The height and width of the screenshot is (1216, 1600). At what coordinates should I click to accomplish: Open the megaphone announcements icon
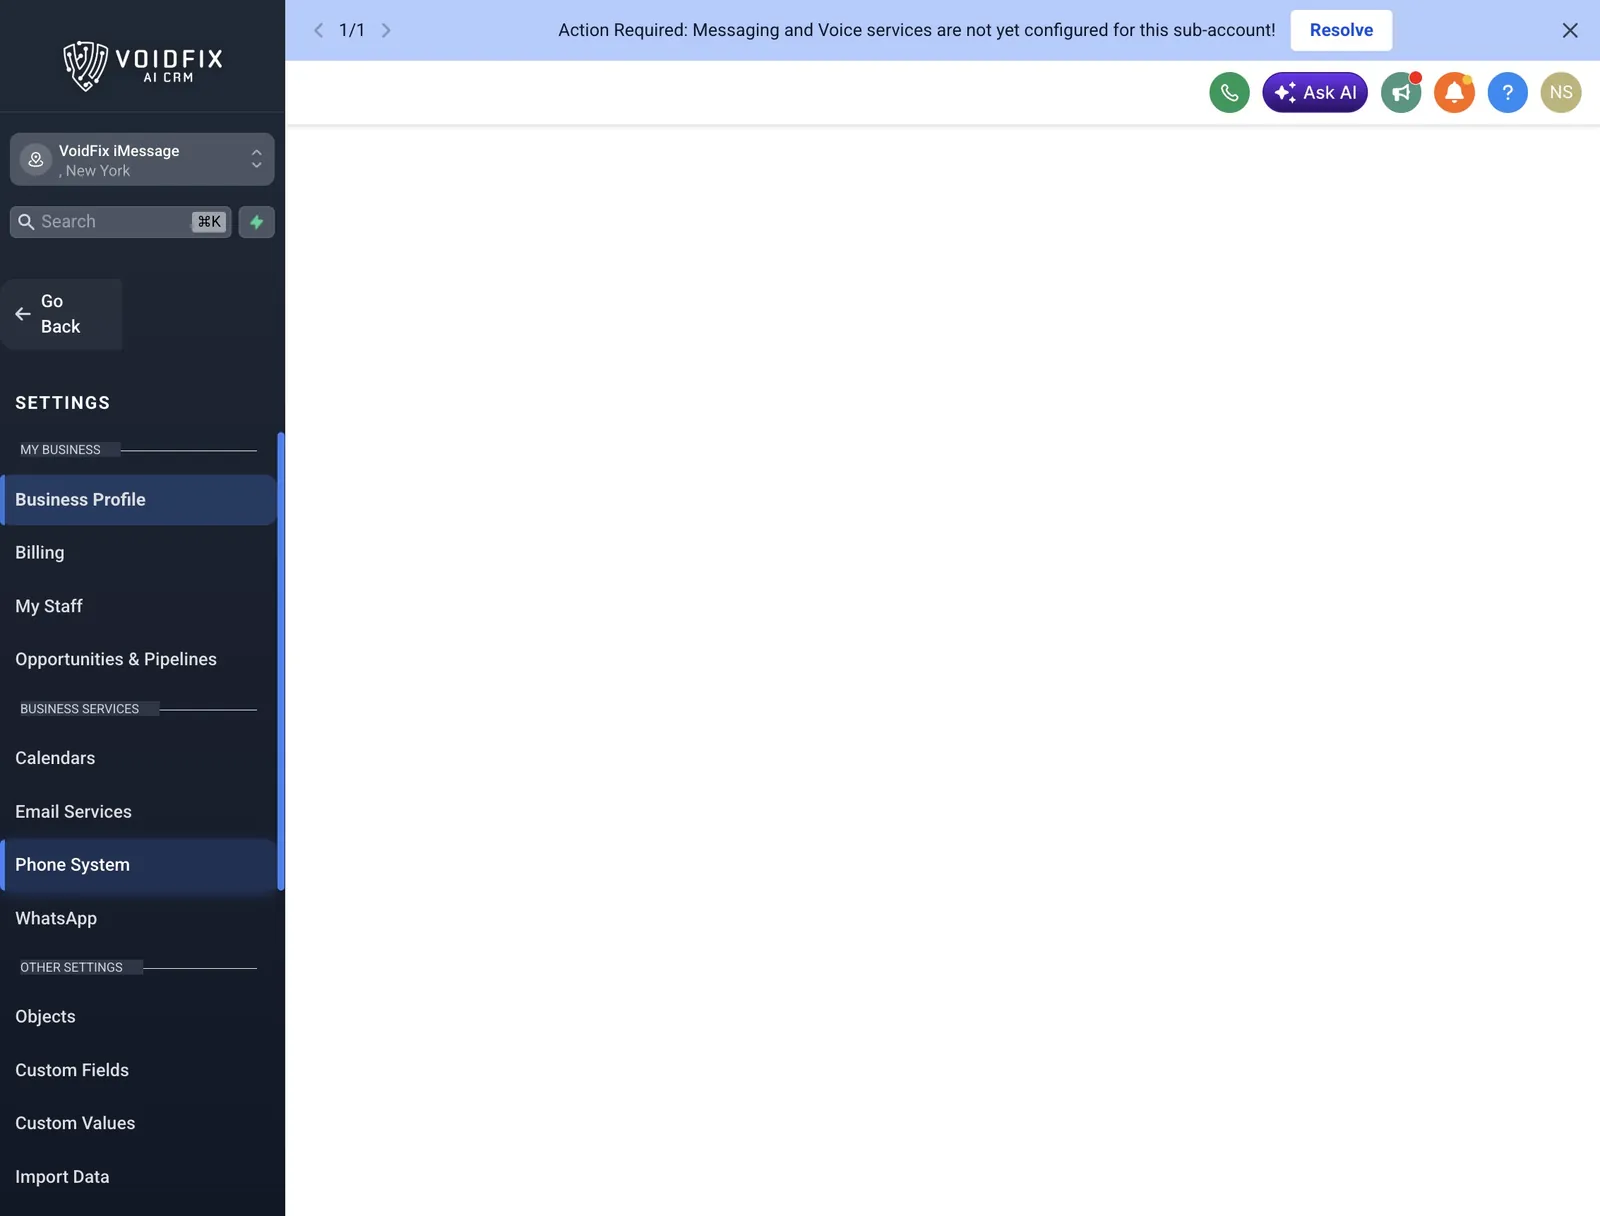(x=1401, y=92)
